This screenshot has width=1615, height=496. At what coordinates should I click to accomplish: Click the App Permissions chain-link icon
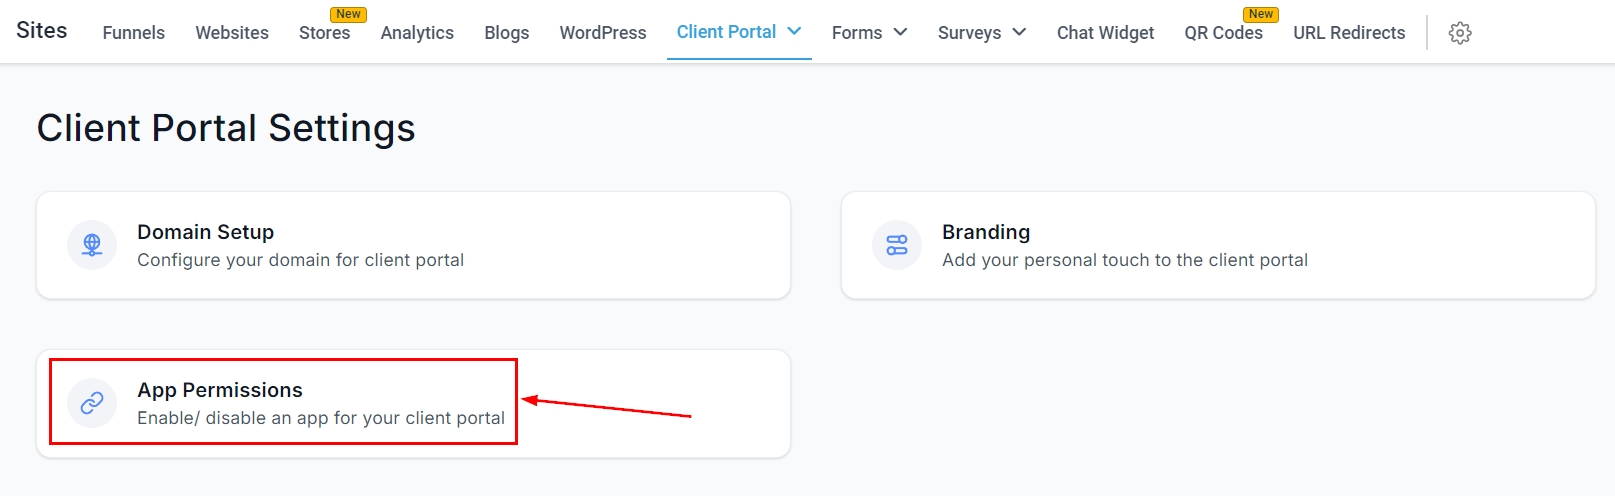tap(92, 403)
